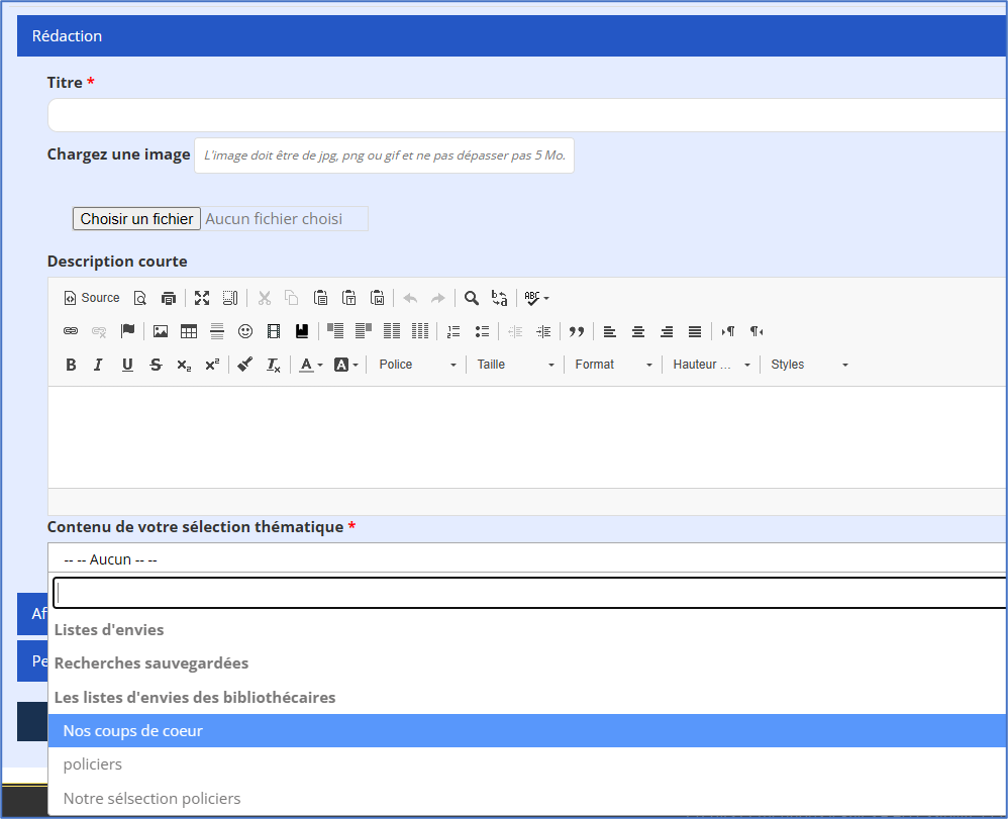Image resolution: width=1008 pixels, height=819 pixels.
Task: Open the text color picker
Action: [310, 364]
